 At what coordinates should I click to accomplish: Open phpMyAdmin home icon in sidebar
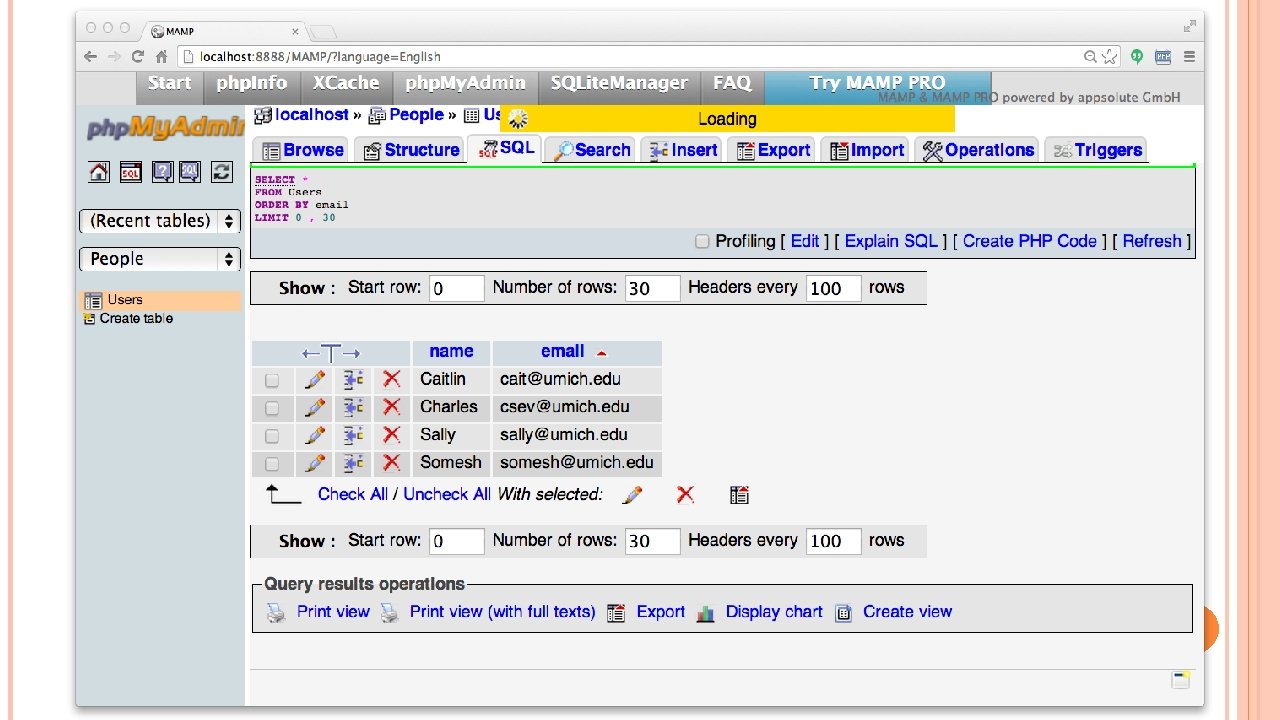pyautogui.click(x=99, y=172)
